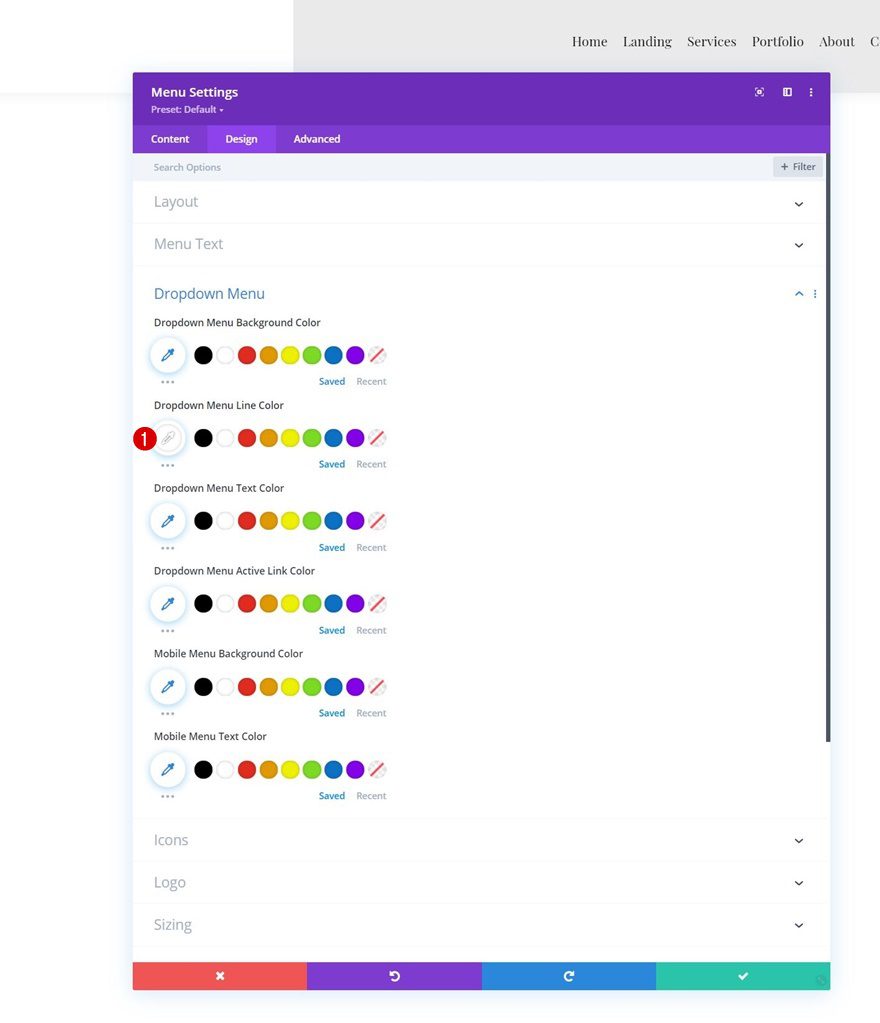
Task: Select Portfolio in the site navigation menu
Action: (778, 41)
